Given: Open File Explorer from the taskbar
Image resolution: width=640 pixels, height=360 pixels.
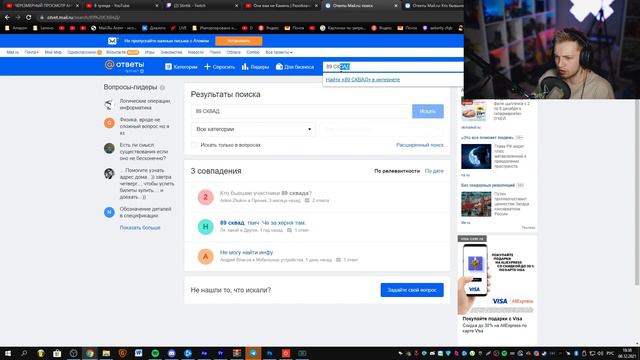Looking at the screenshot, I should [106, 353].
